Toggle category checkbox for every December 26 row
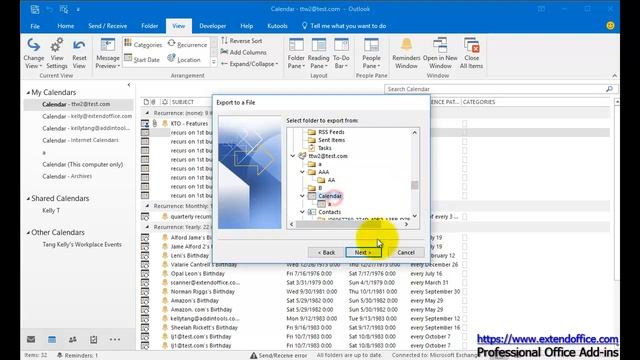Screen dimensions: 640x360 coord(464,264)
